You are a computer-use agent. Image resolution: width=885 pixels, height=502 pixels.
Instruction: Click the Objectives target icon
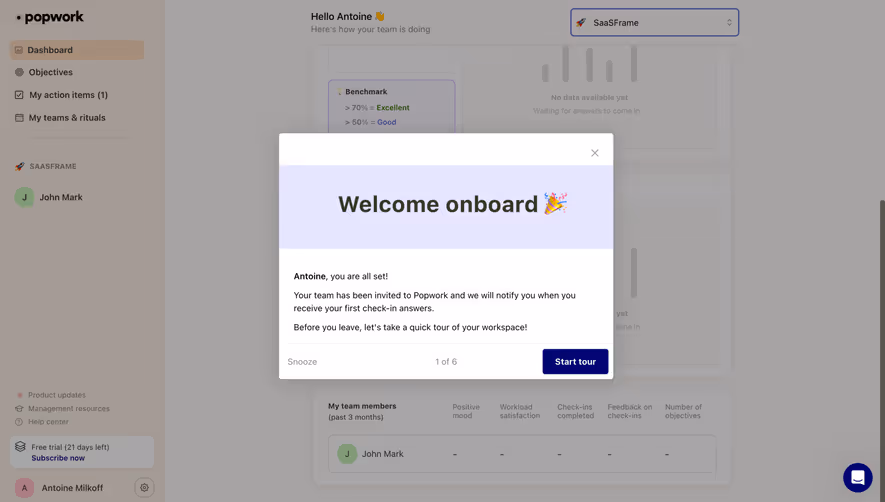point(19,72)
